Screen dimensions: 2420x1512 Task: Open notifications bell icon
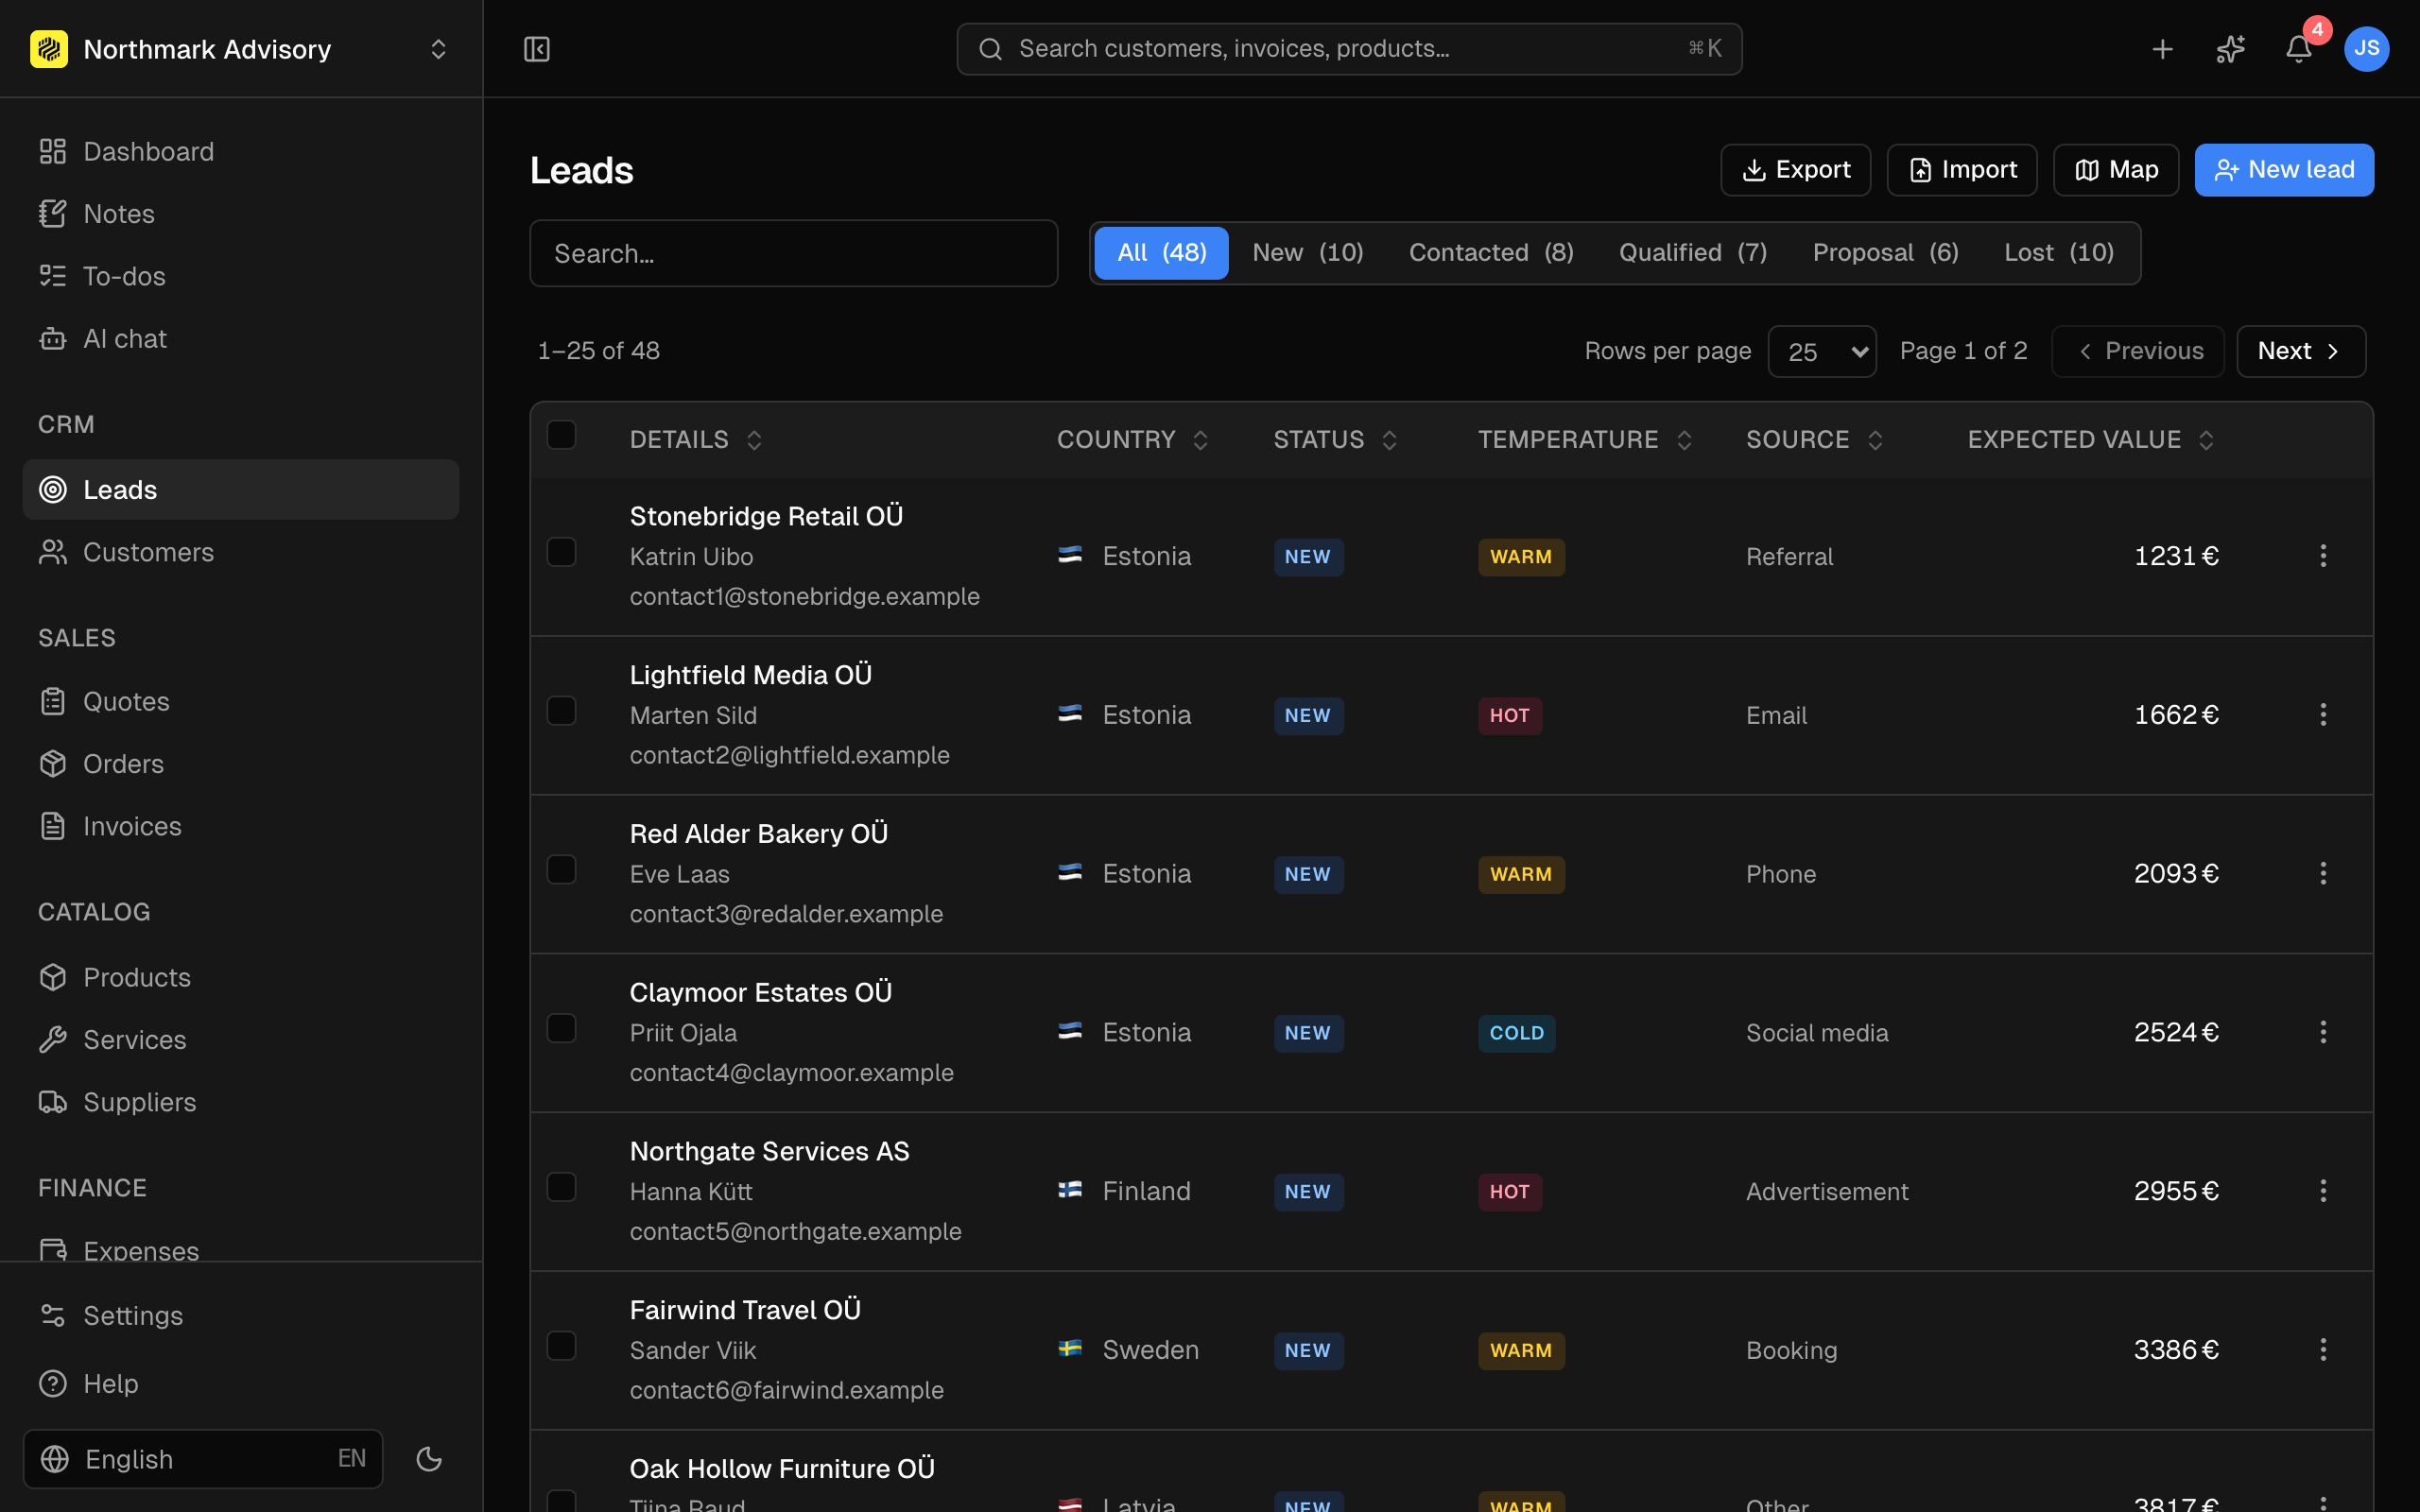point(2298,49)
